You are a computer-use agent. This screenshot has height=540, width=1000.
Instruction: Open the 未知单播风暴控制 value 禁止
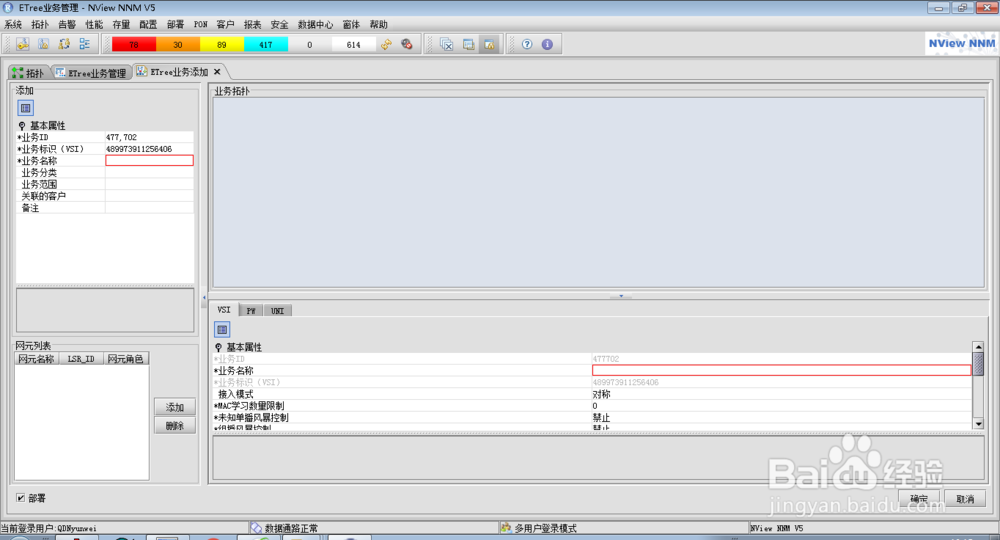[781, 418]
